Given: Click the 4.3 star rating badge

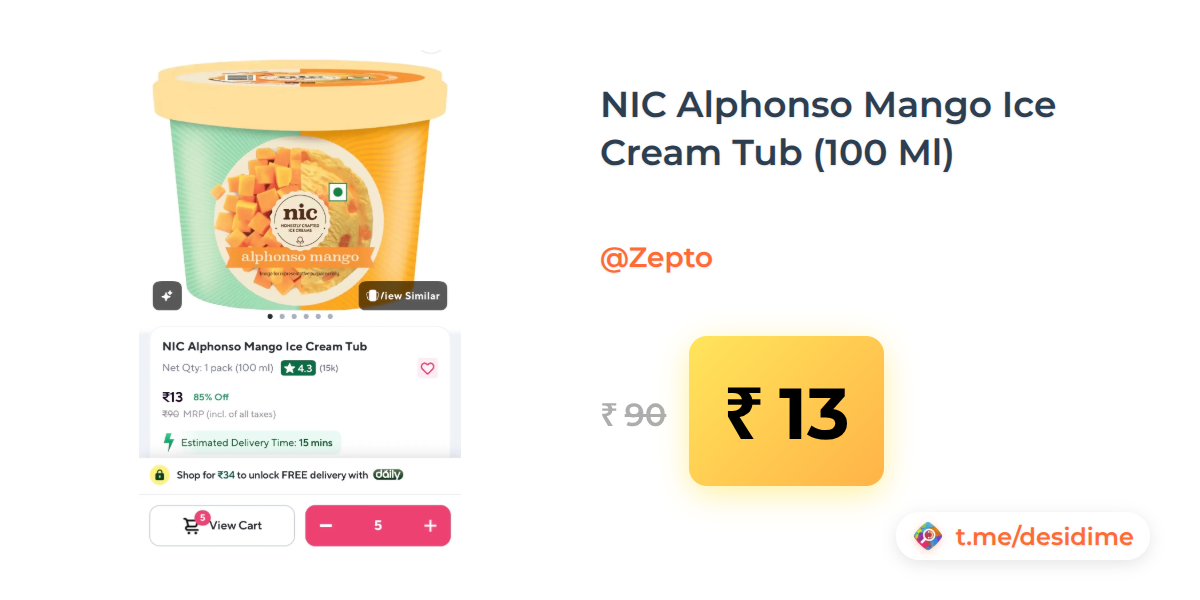Looking at the screenshot, I should [x=298, y=368].
